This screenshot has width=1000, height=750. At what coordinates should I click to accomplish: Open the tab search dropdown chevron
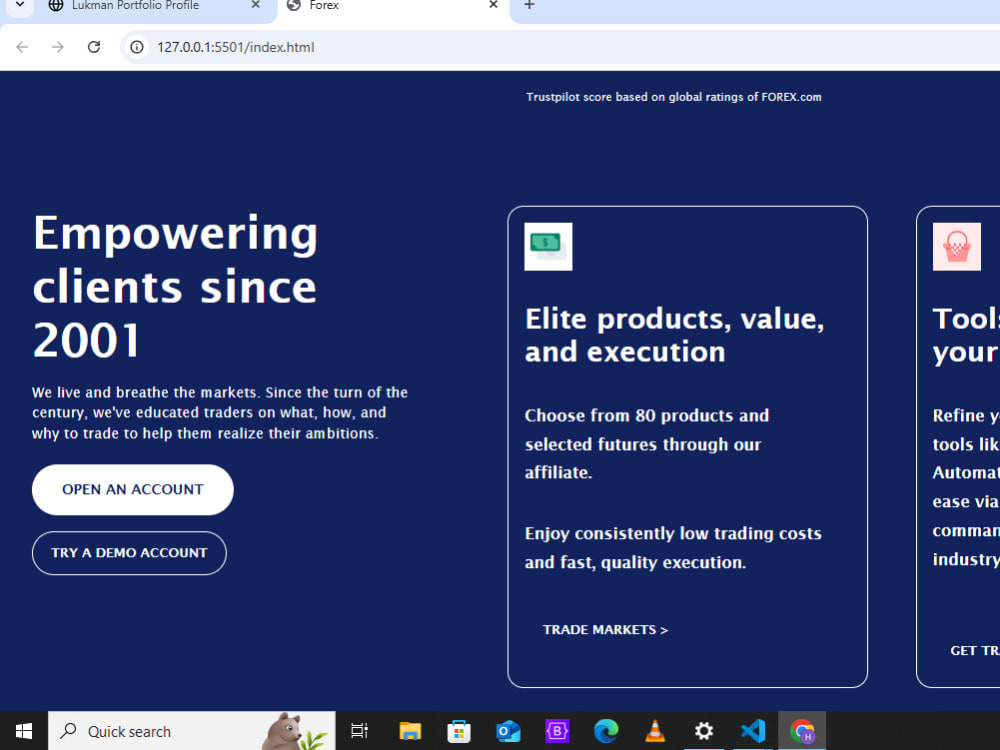point(20,5)
